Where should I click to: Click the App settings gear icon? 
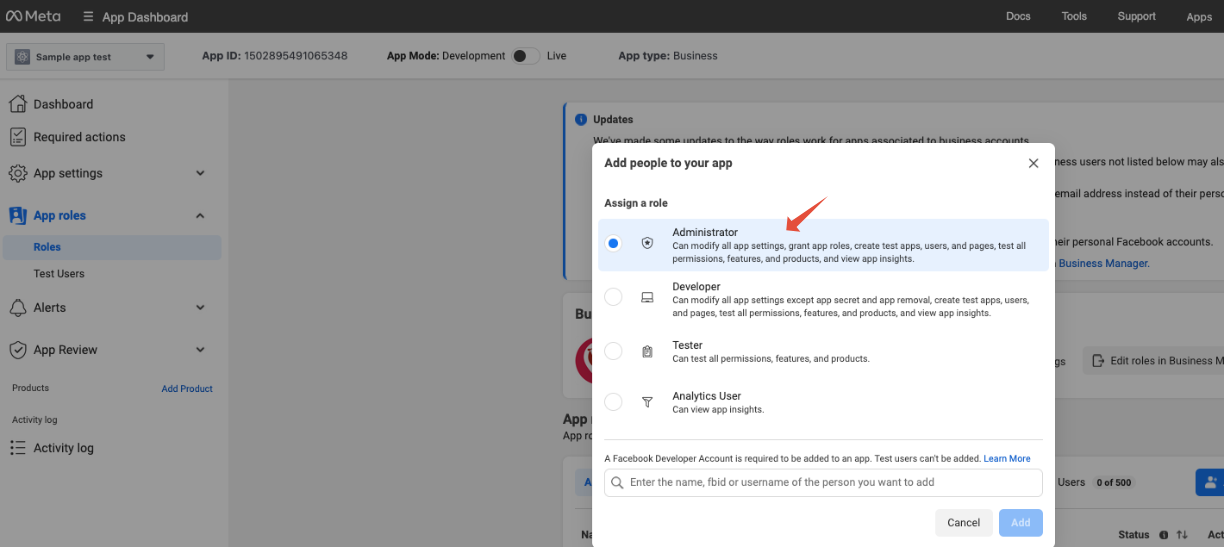[17, 173]
